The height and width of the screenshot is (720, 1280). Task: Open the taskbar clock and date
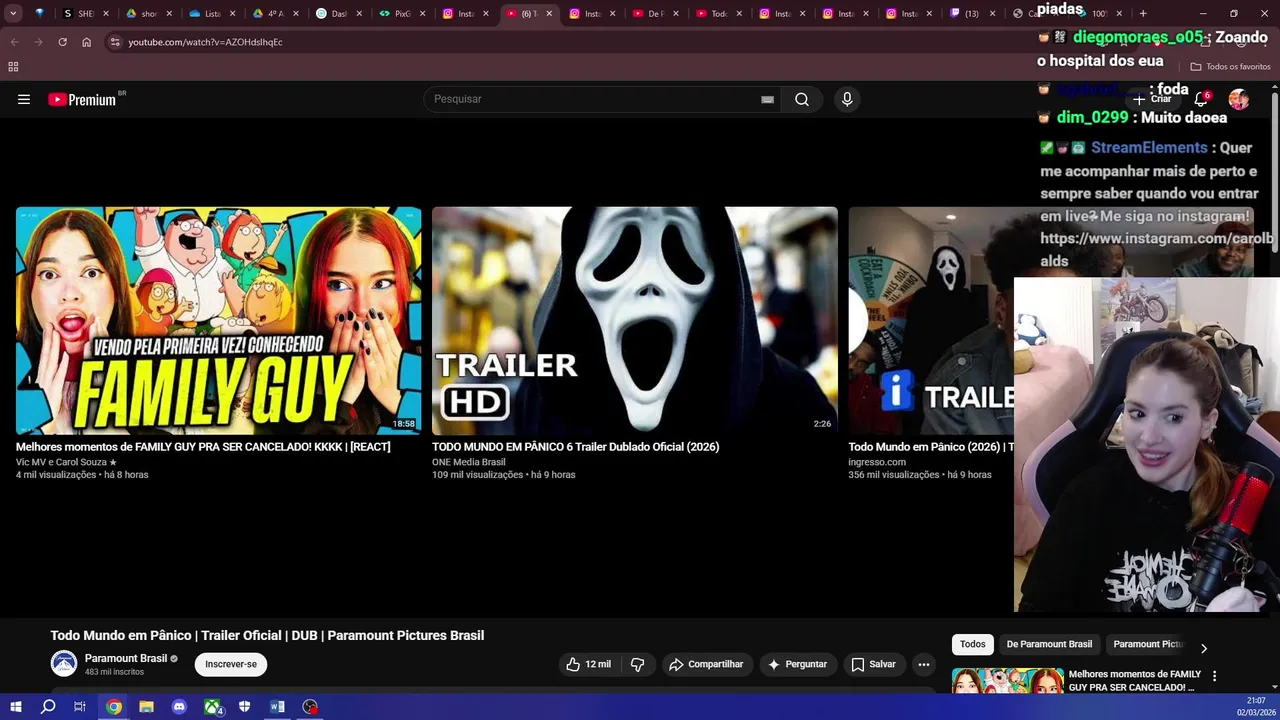click(1256, 707)
